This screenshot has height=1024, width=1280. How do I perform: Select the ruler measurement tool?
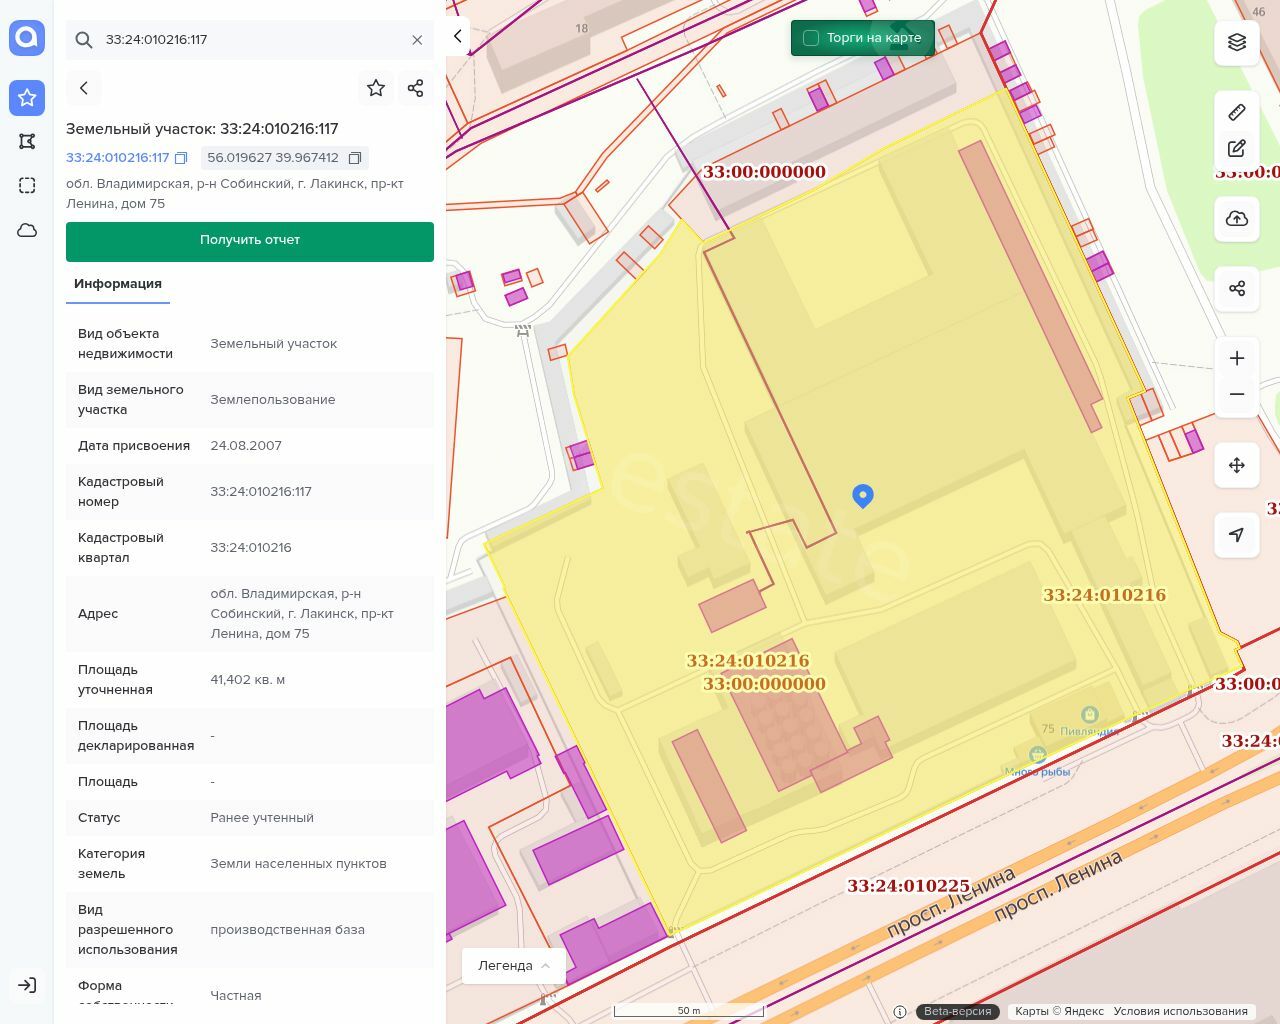point(1237,112)
